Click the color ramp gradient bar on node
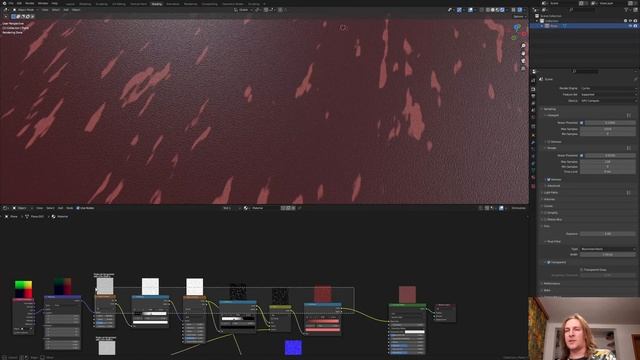The width and height of the screenshot is (640, 360). tap(238, 319)
